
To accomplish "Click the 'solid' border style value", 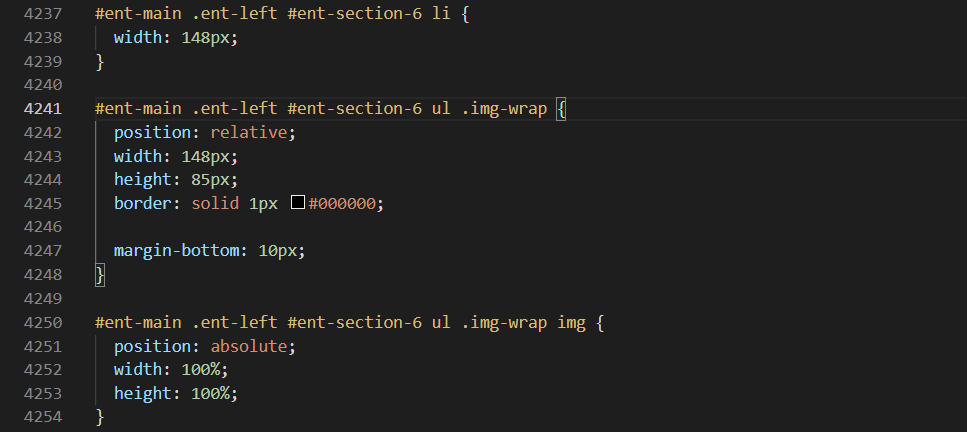I will (x=215, y=203).
